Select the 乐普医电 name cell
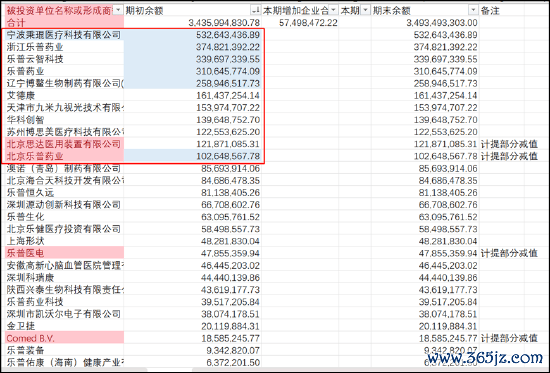 64,253
